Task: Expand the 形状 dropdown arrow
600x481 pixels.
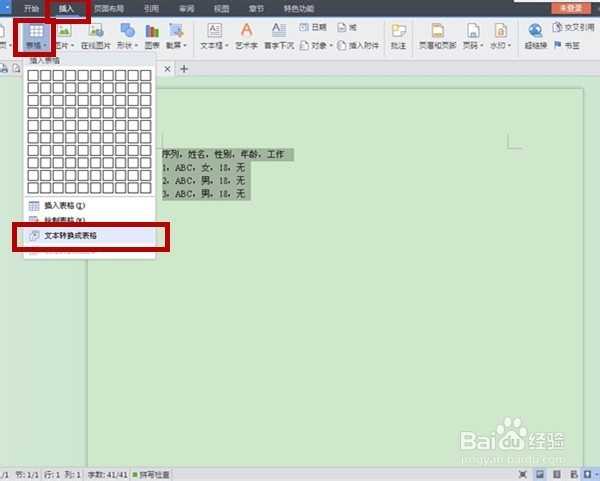Action: 136,46
